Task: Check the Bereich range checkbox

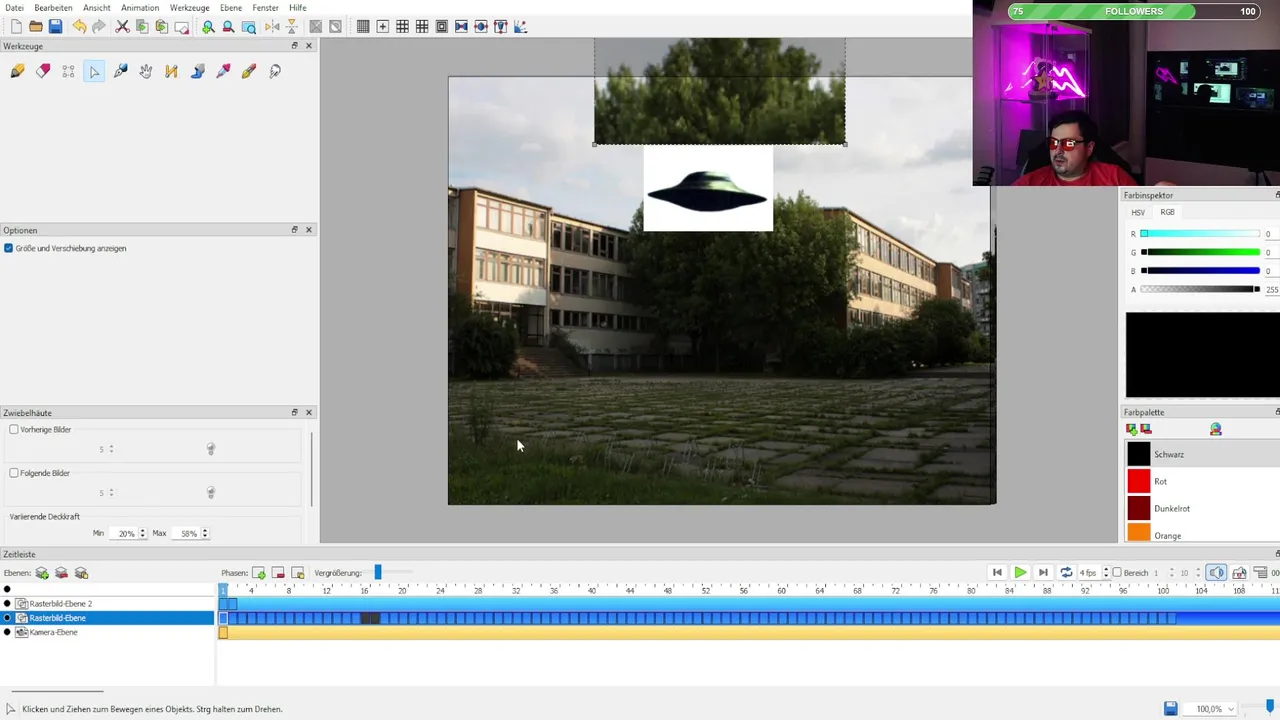Action: [x=1117, y=573]
